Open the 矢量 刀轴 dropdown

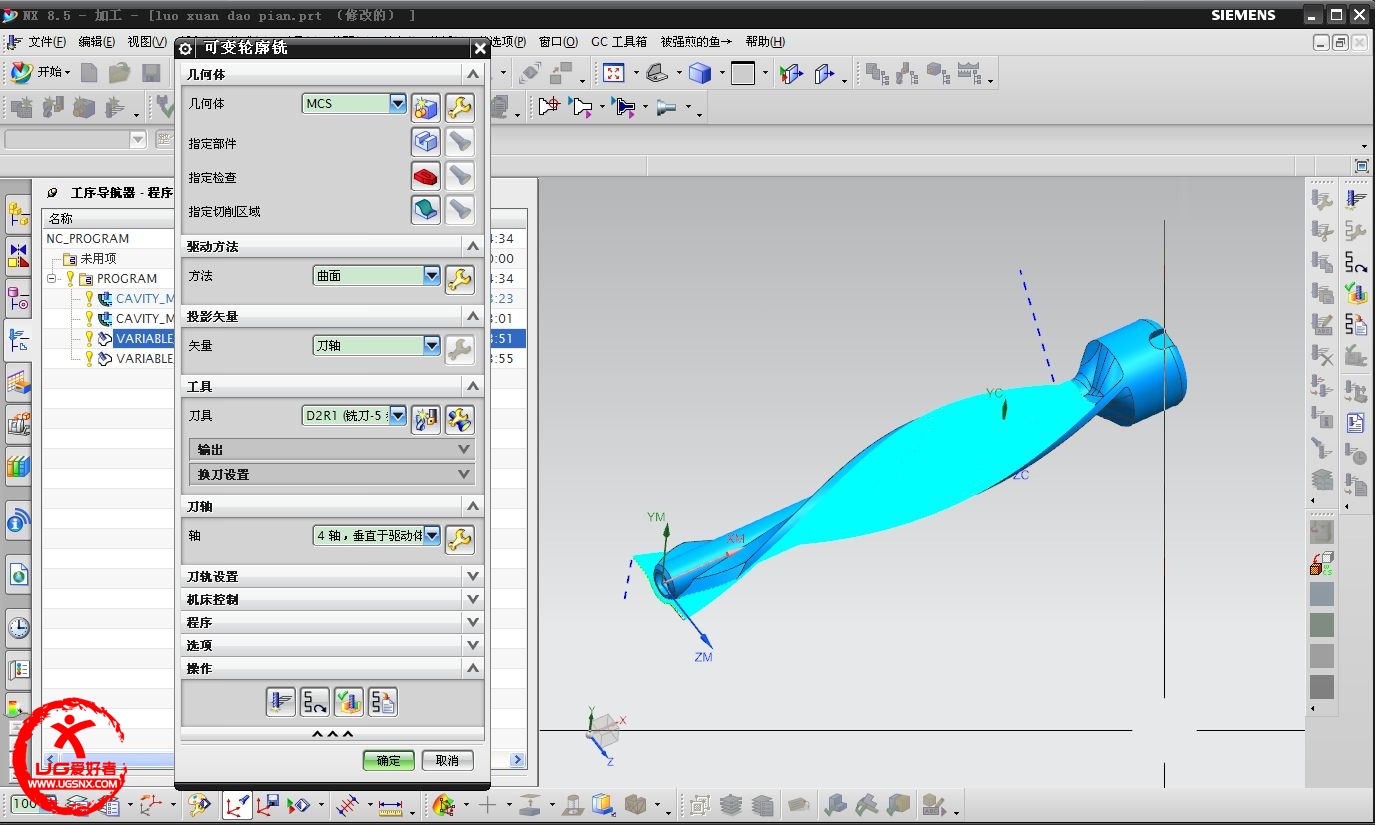point(432,345)
